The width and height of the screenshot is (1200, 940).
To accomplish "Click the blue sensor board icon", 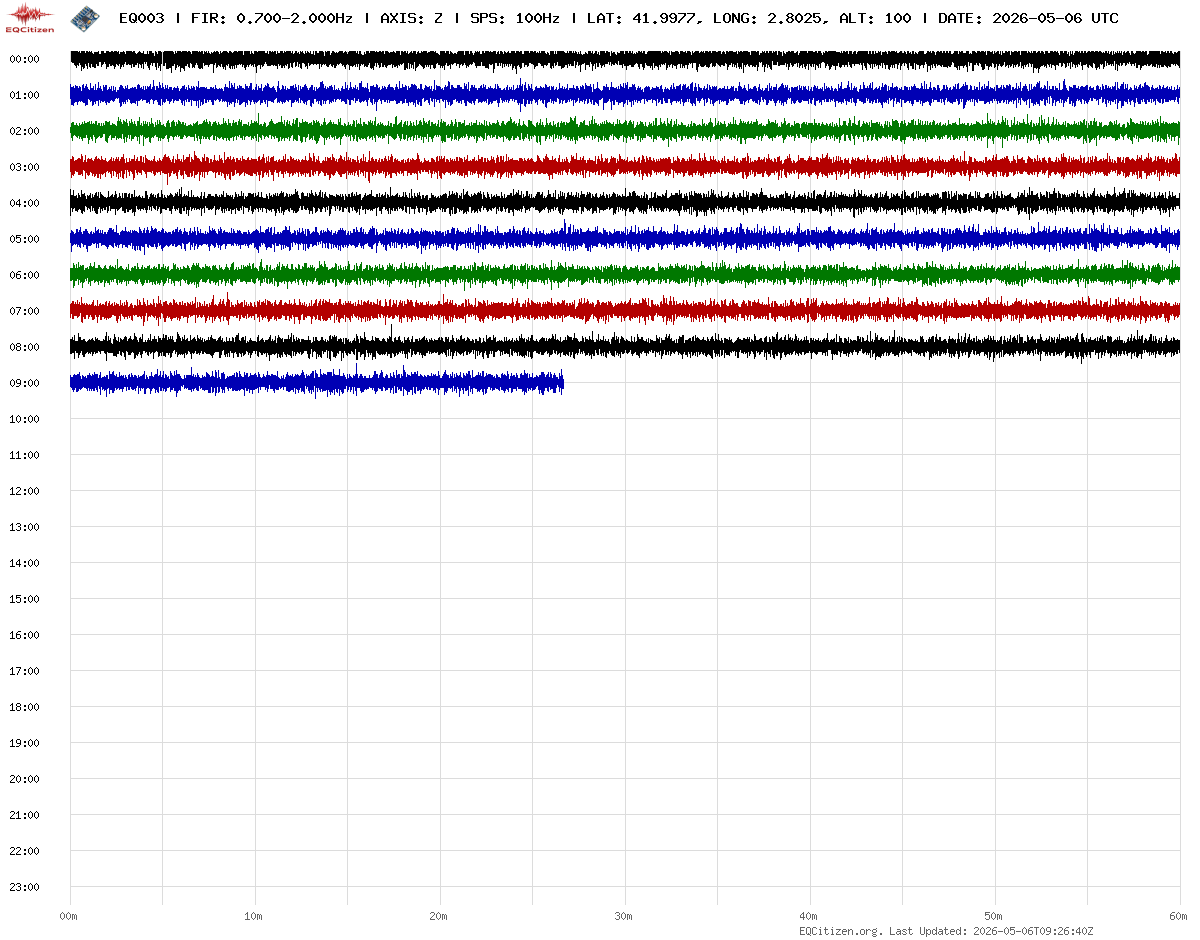I will (86, 18).
